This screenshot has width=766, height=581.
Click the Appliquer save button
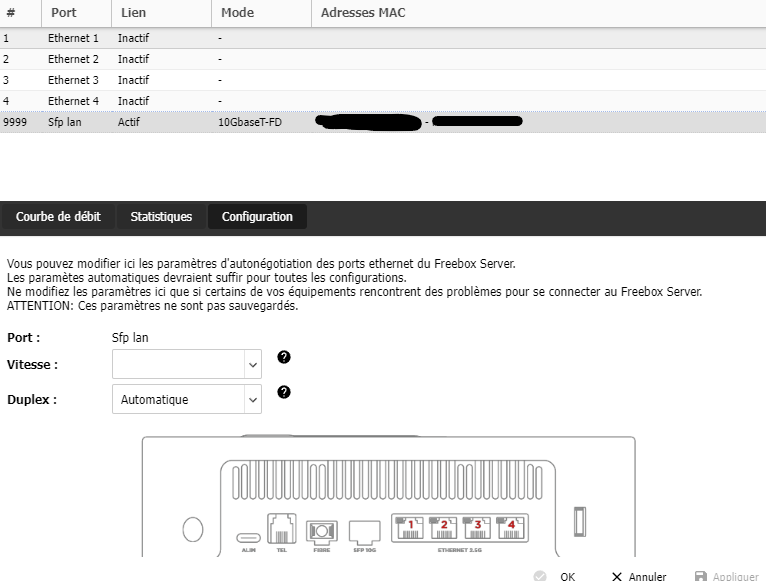pyautogui.click(x=726, y=576)
